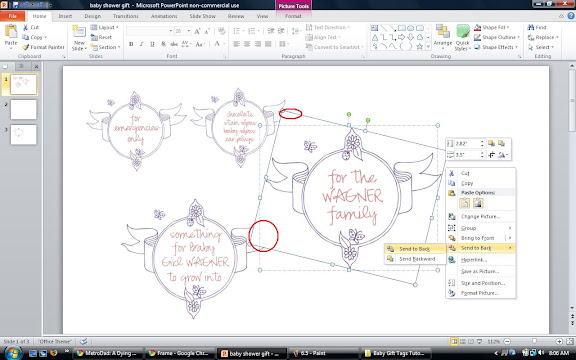Screen dimensions: 576x360
Task: Close the slide thumbnails pane
Action: [36, 66]
